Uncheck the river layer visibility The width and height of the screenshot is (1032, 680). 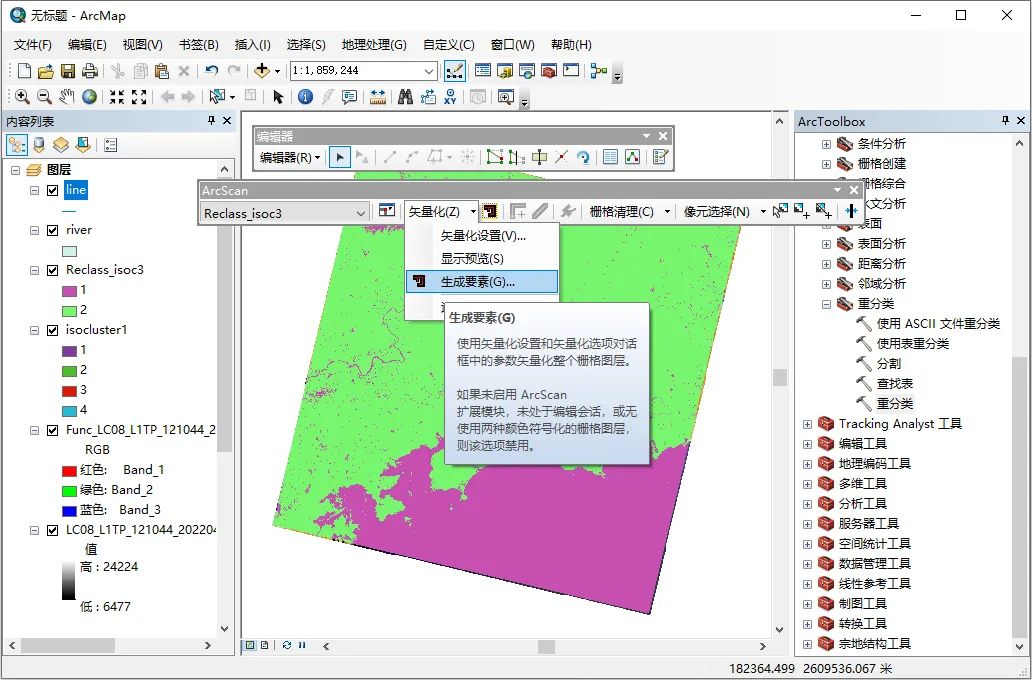click(x=53, y=230)
